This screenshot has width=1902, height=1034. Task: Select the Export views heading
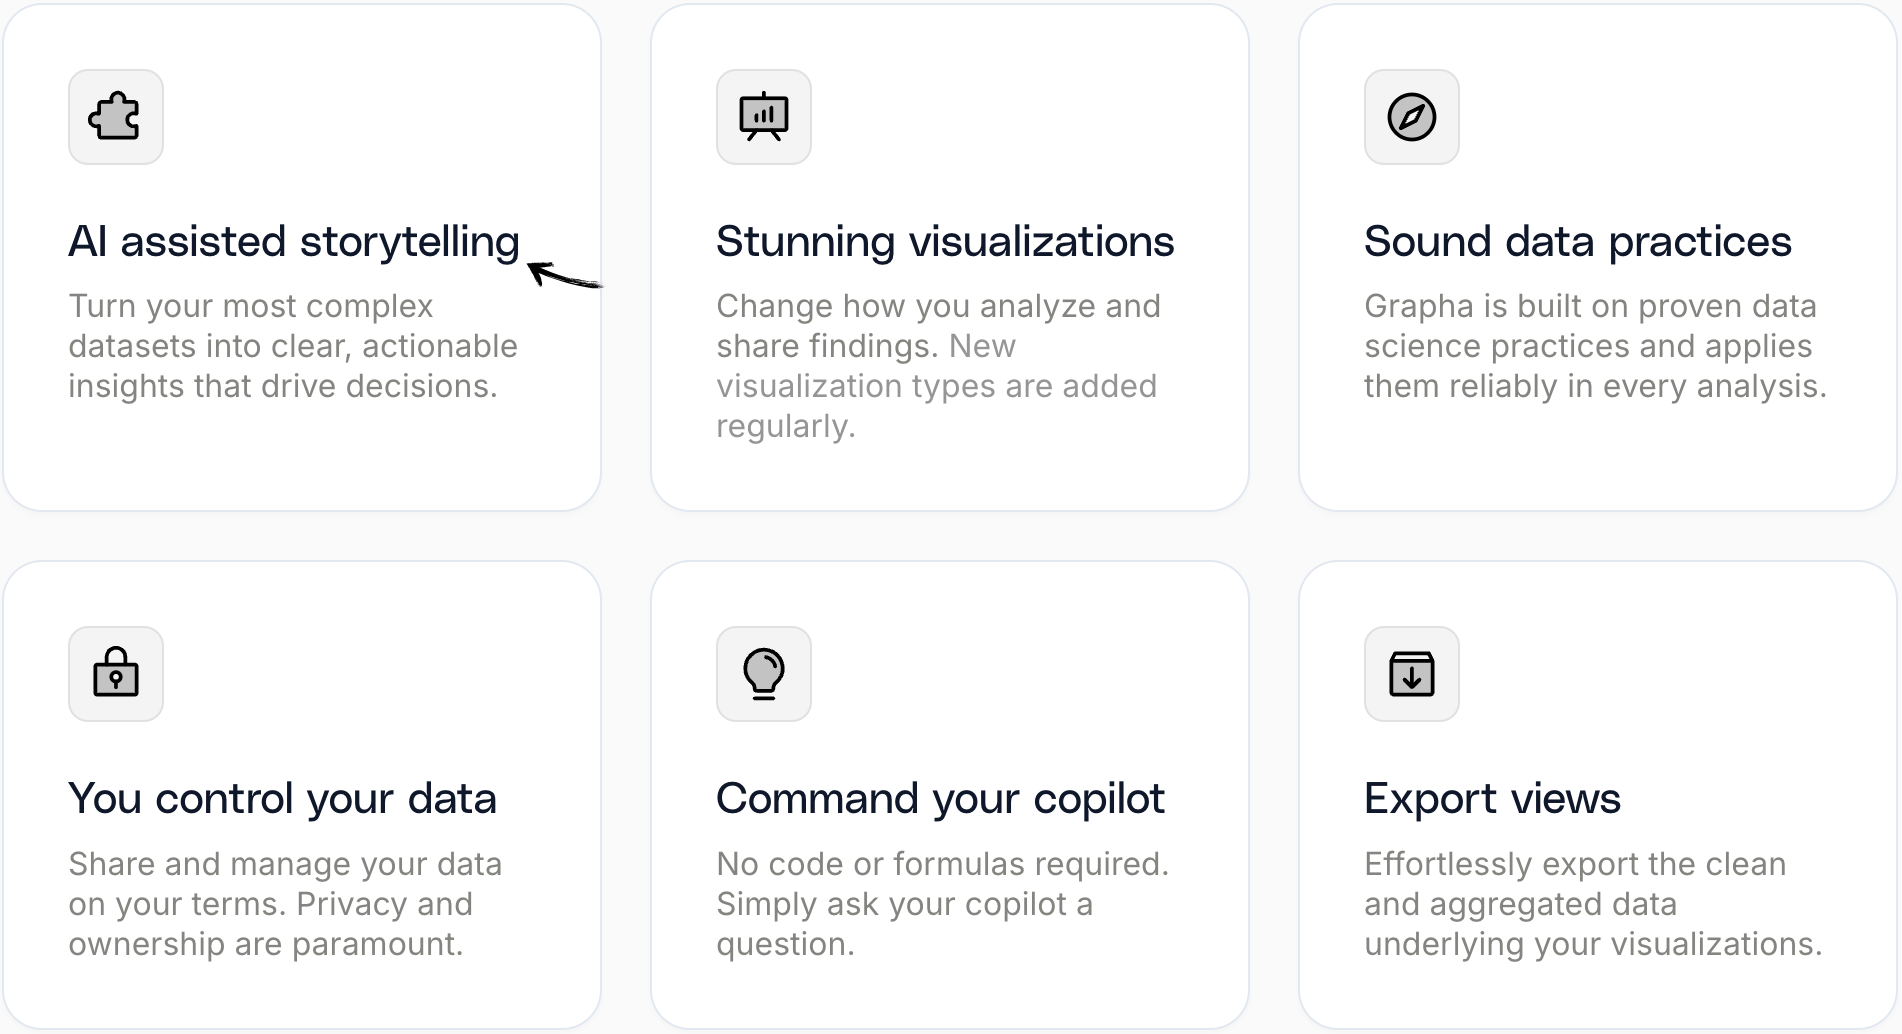pyautogui.click(x=1492, y=799)
